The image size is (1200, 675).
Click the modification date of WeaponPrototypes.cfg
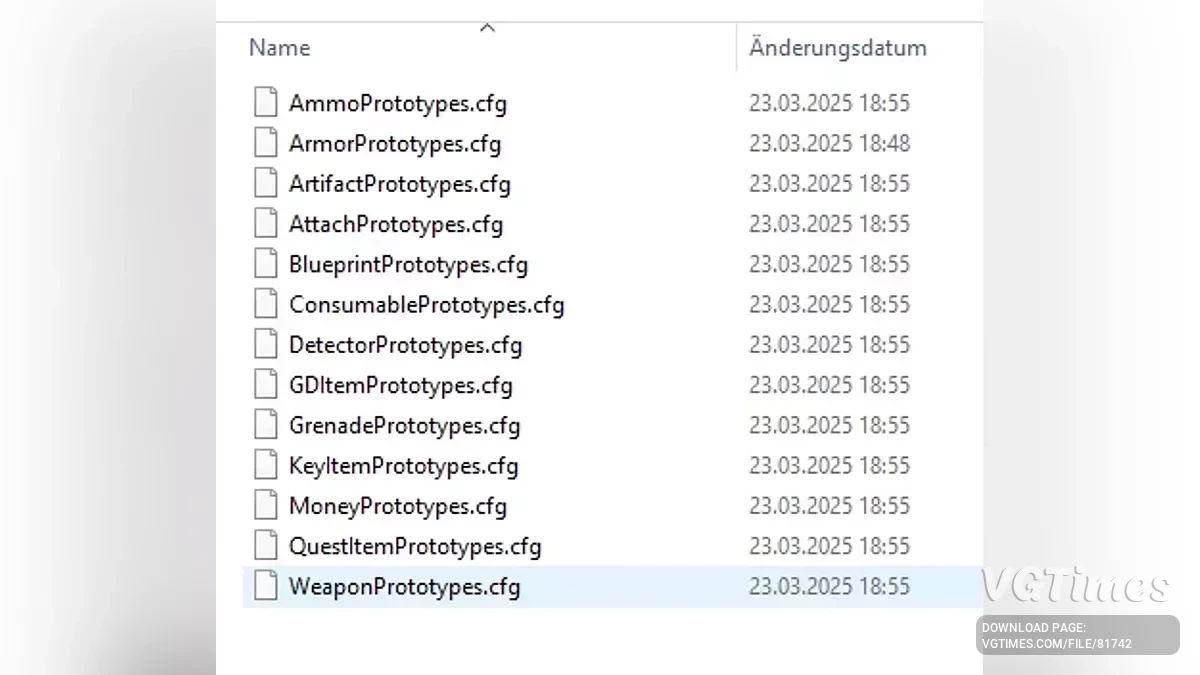[x=829, y=586]
